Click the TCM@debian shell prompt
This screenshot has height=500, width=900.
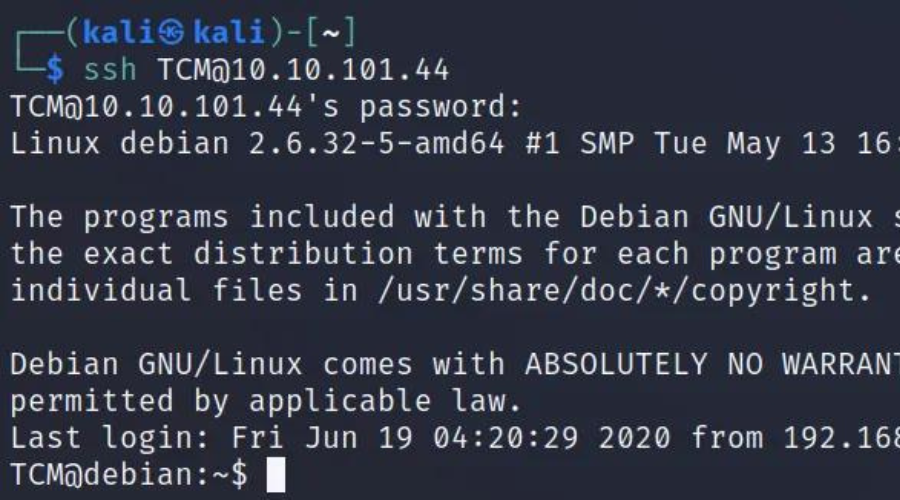pyautogui.click(x=129, y=475)
